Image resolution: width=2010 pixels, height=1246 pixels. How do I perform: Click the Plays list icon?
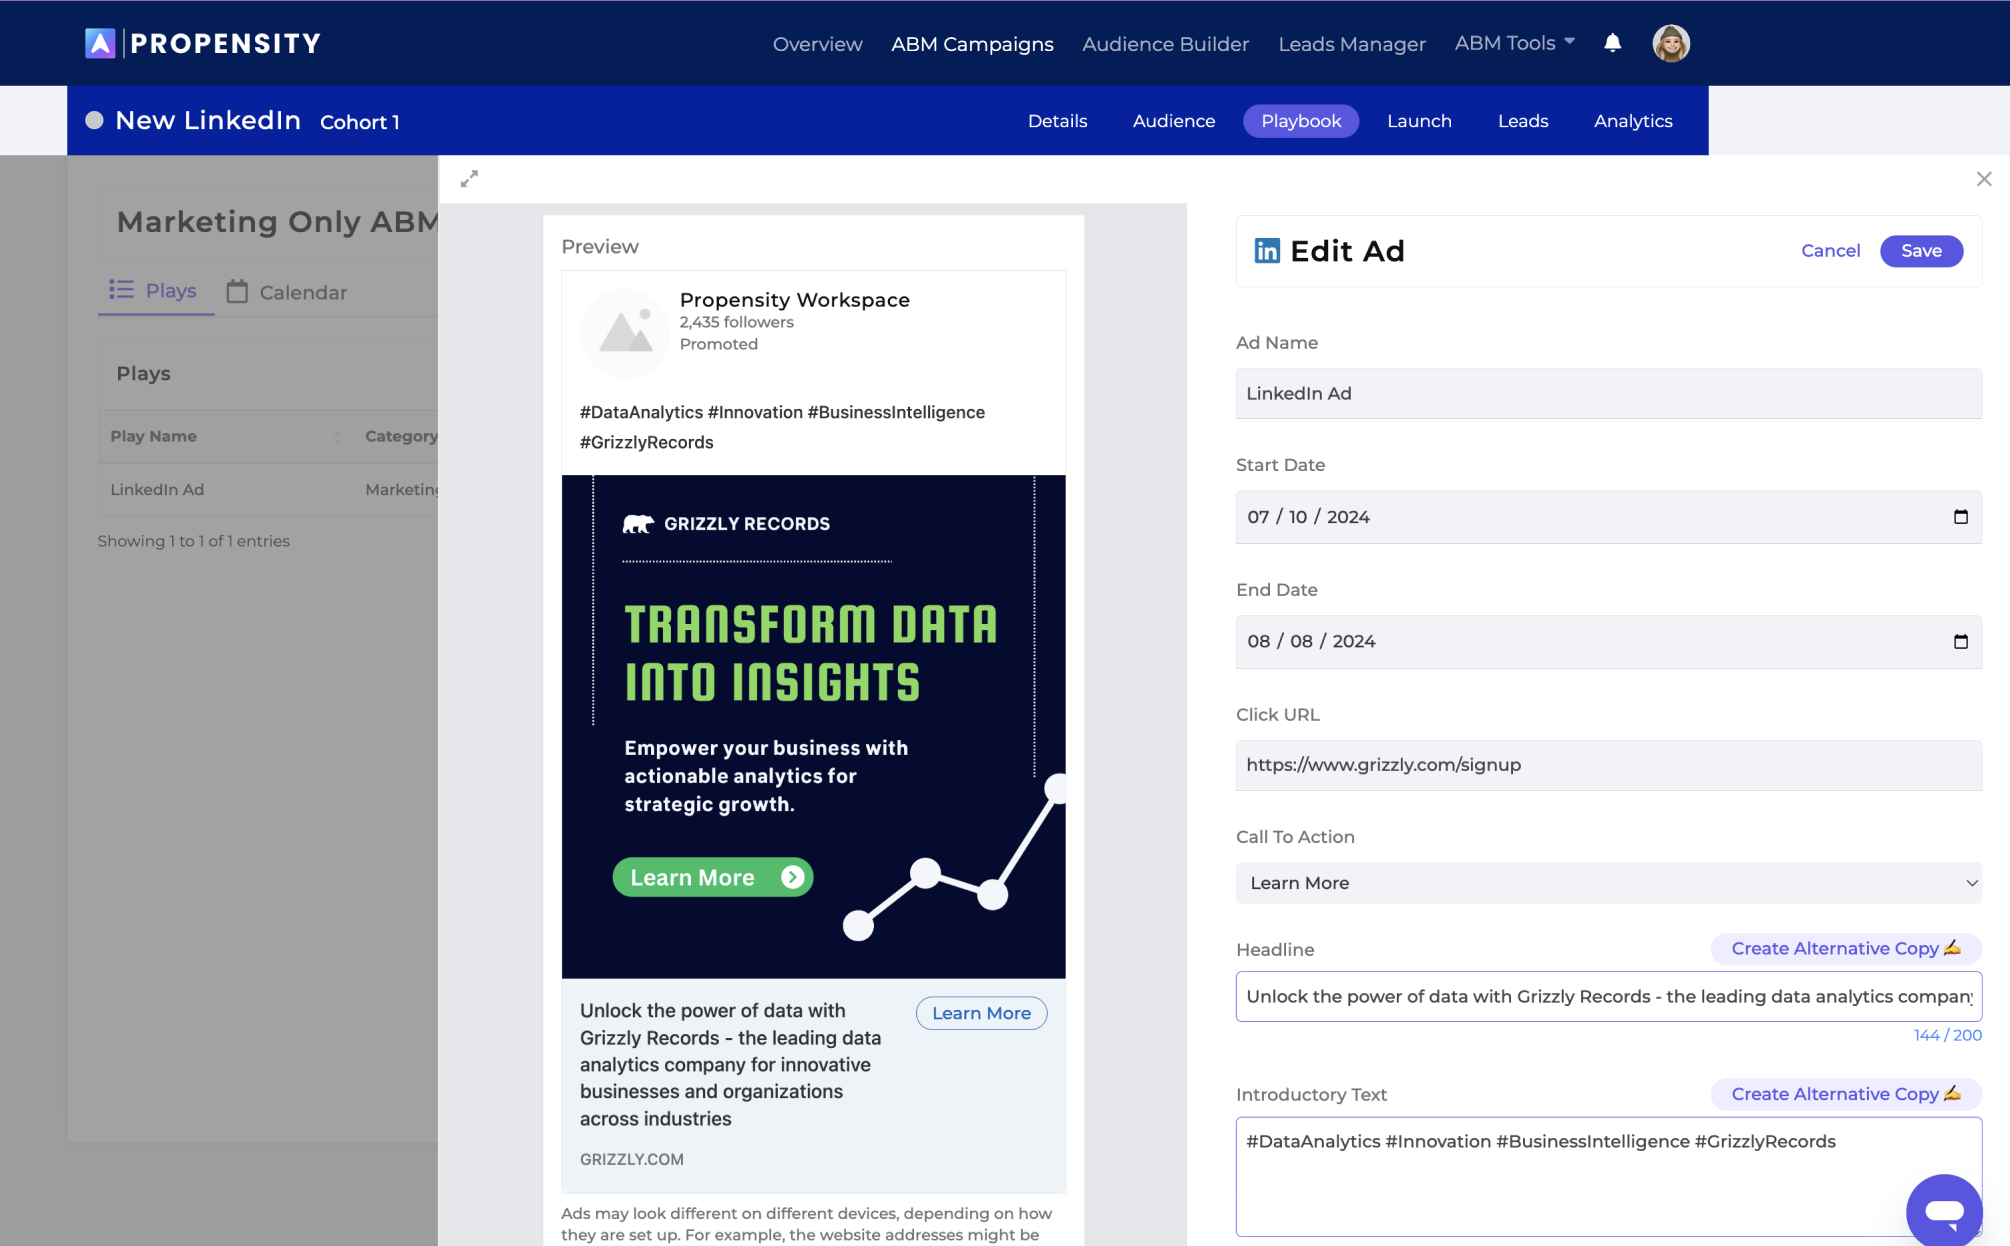click(x=121, y=290)
